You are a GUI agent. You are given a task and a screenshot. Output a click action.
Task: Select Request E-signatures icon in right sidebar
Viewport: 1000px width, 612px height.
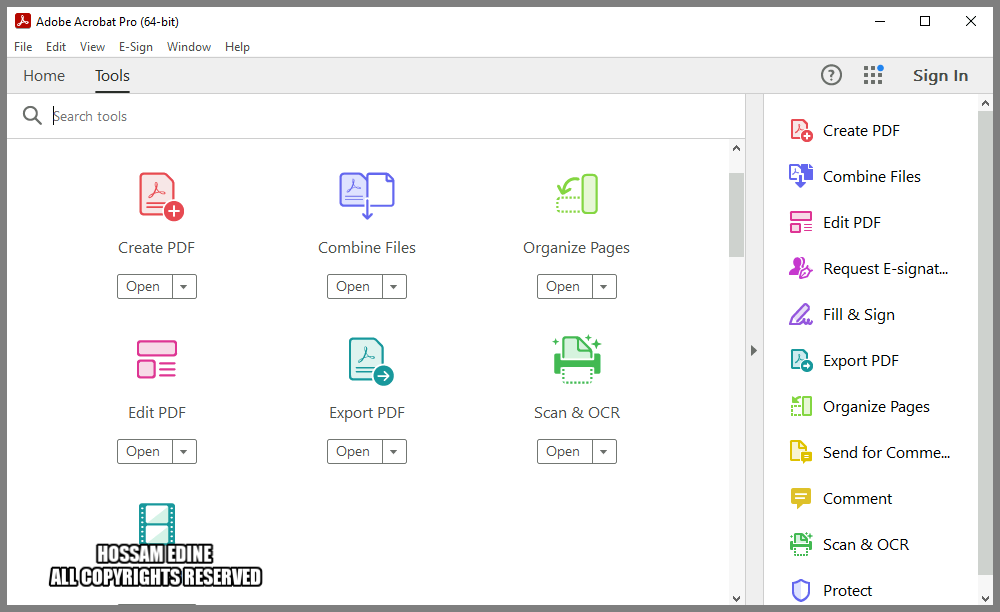coord(801,268)
